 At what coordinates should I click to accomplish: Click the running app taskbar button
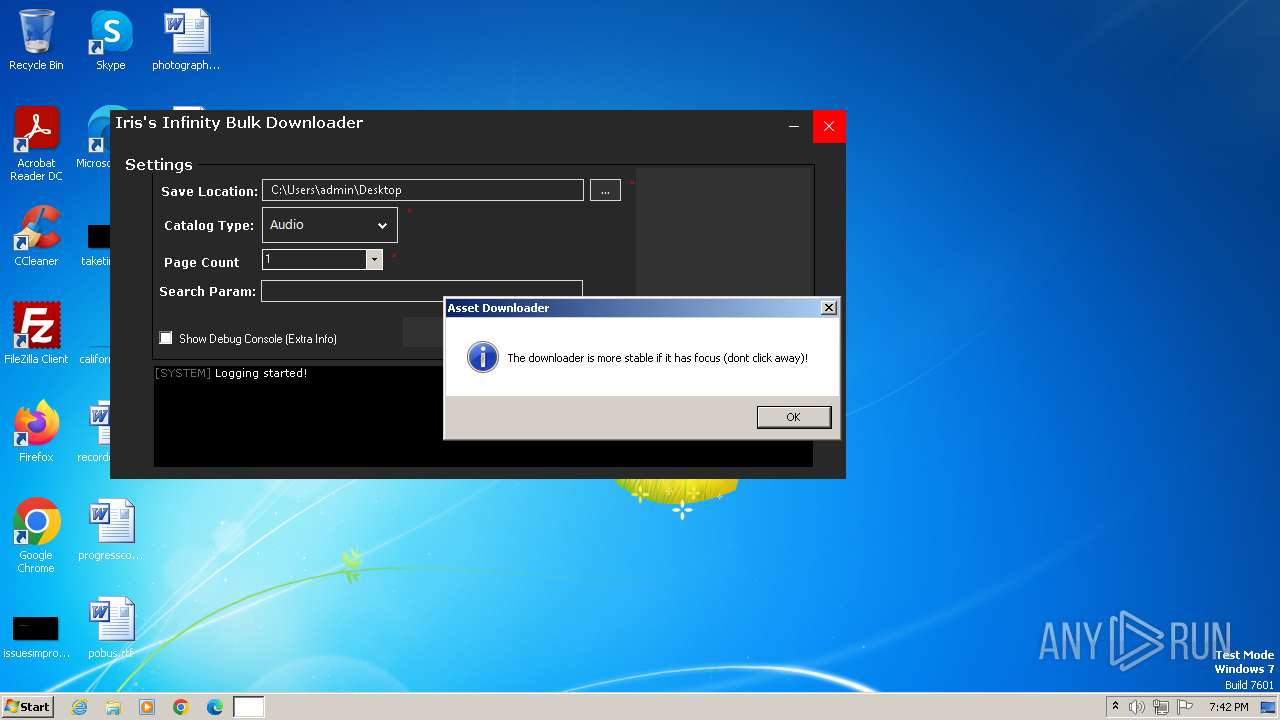click(249, 707)
